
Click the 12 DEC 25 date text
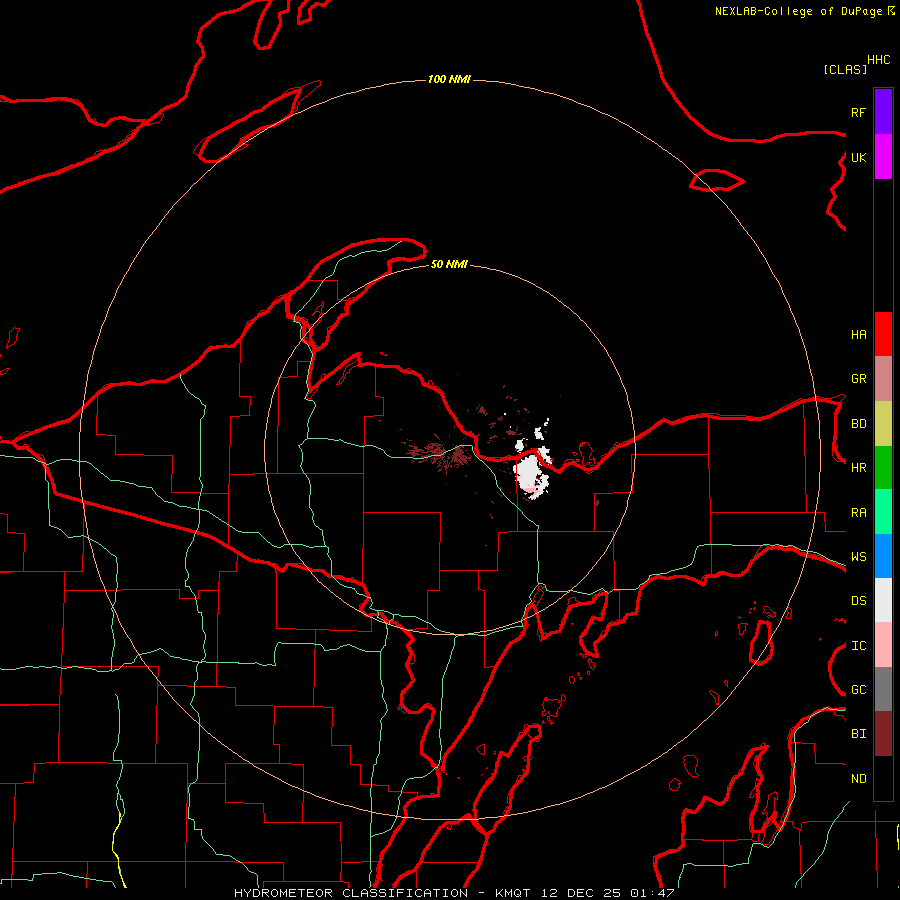point(581,893)
